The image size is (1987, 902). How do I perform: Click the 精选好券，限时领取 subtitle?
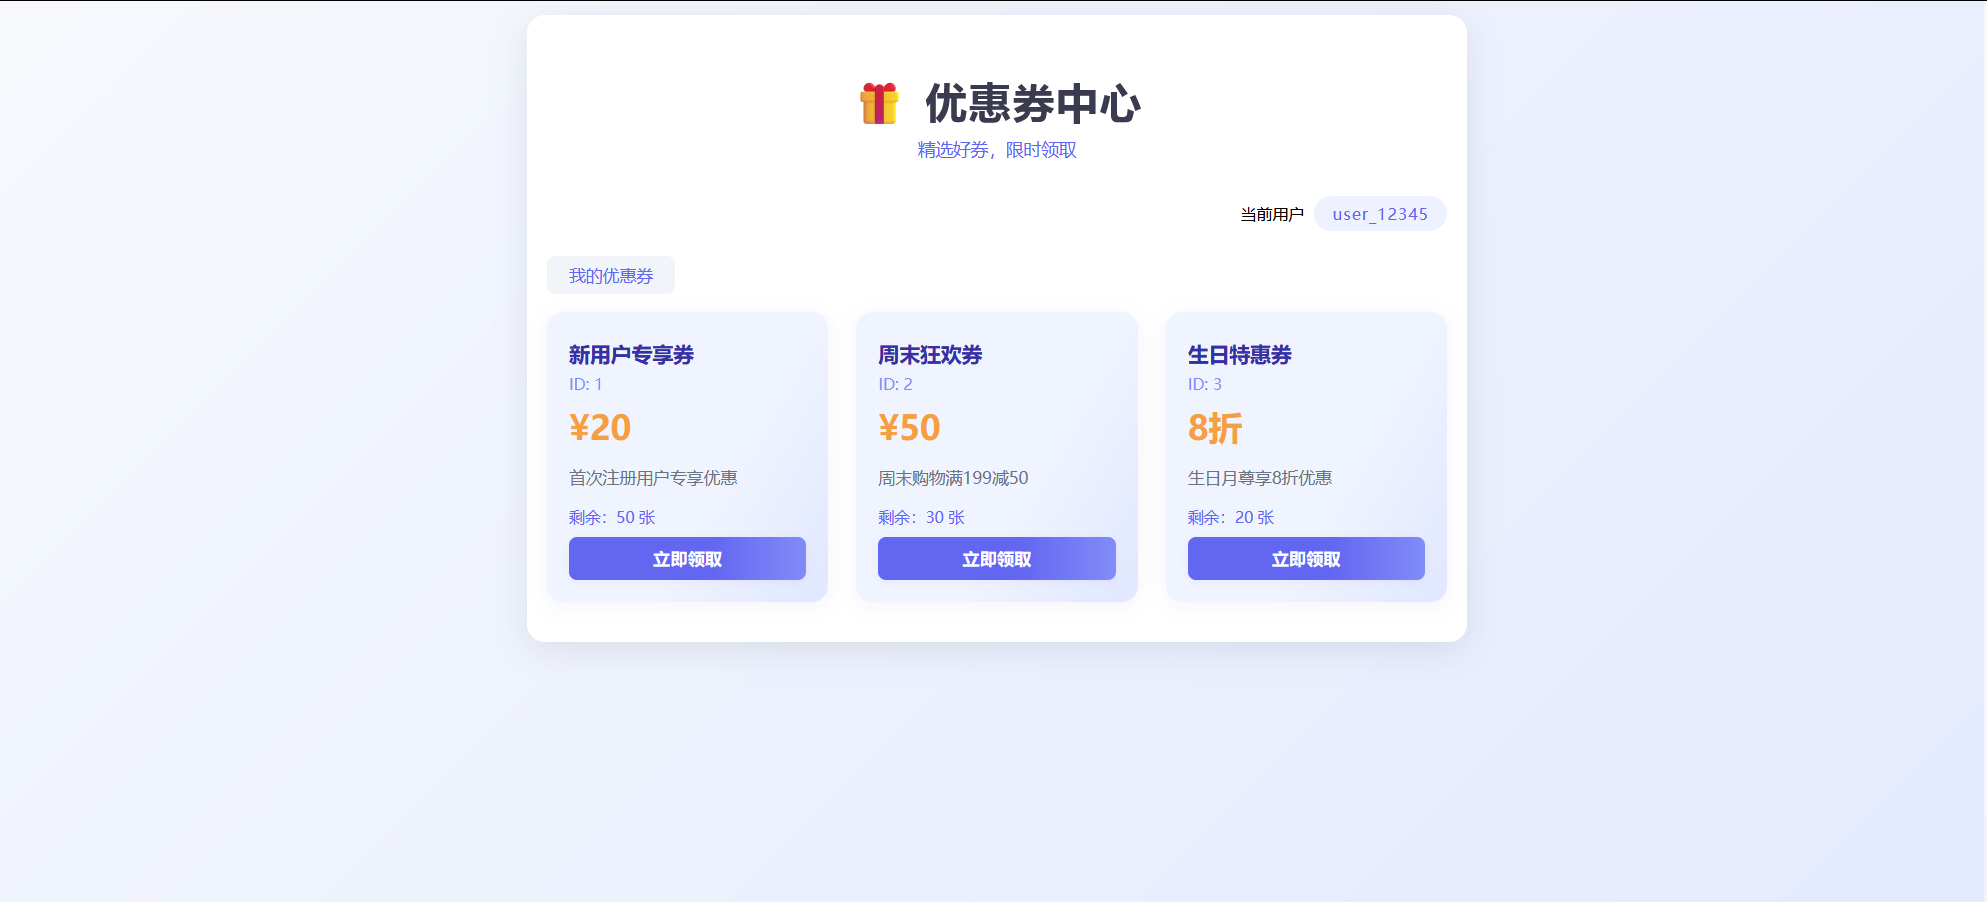pos(997,150)
